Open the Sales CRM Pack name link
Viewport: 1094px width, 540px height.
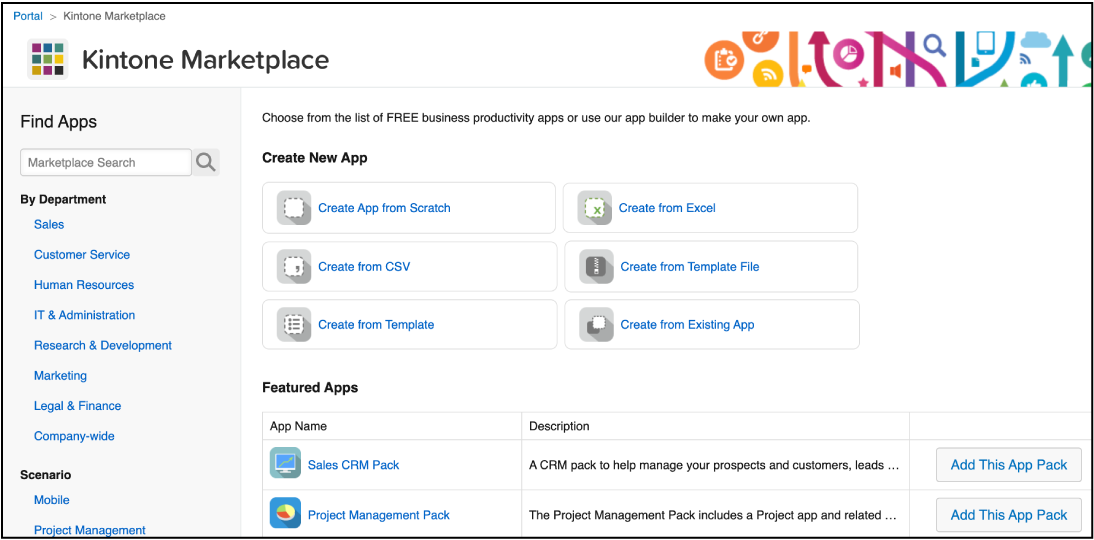pyautogui.click(x=353, y=465)
